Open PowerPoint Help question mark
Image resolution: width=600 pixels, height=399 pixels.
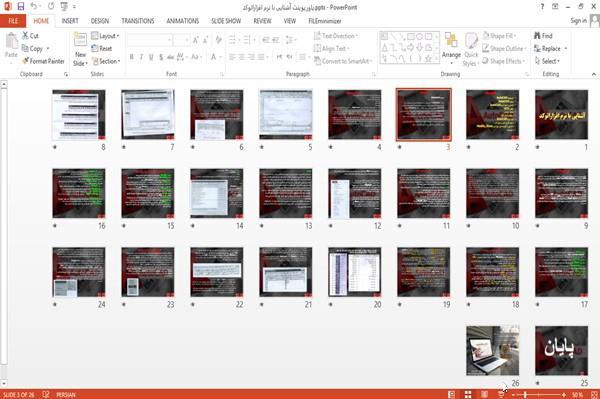point(542,7)
